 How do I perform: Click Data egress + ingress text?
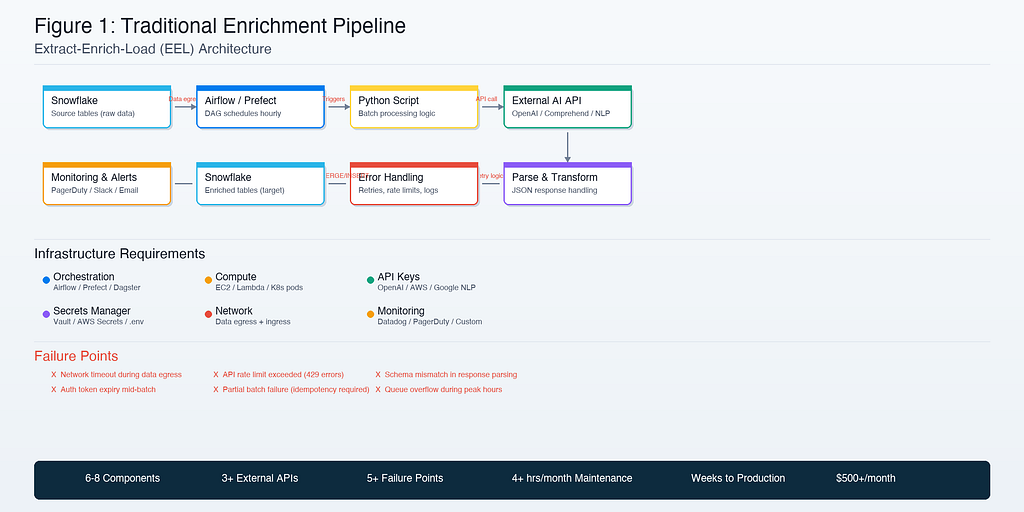253,321
